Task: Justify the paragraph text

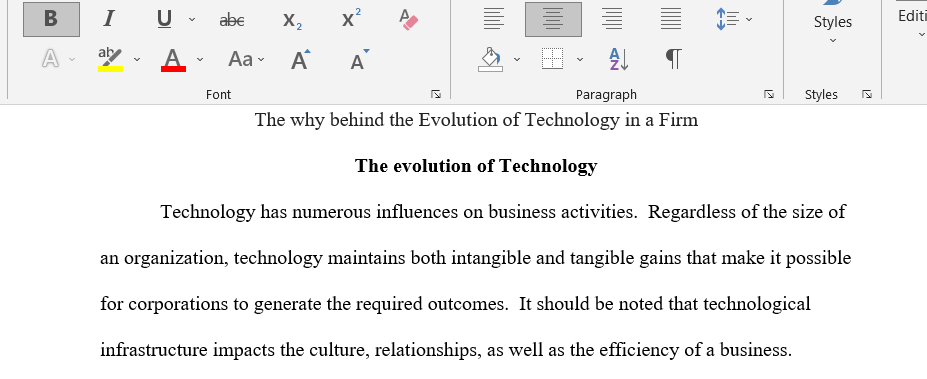Action: pyautogui.click(x=671, y=20)
